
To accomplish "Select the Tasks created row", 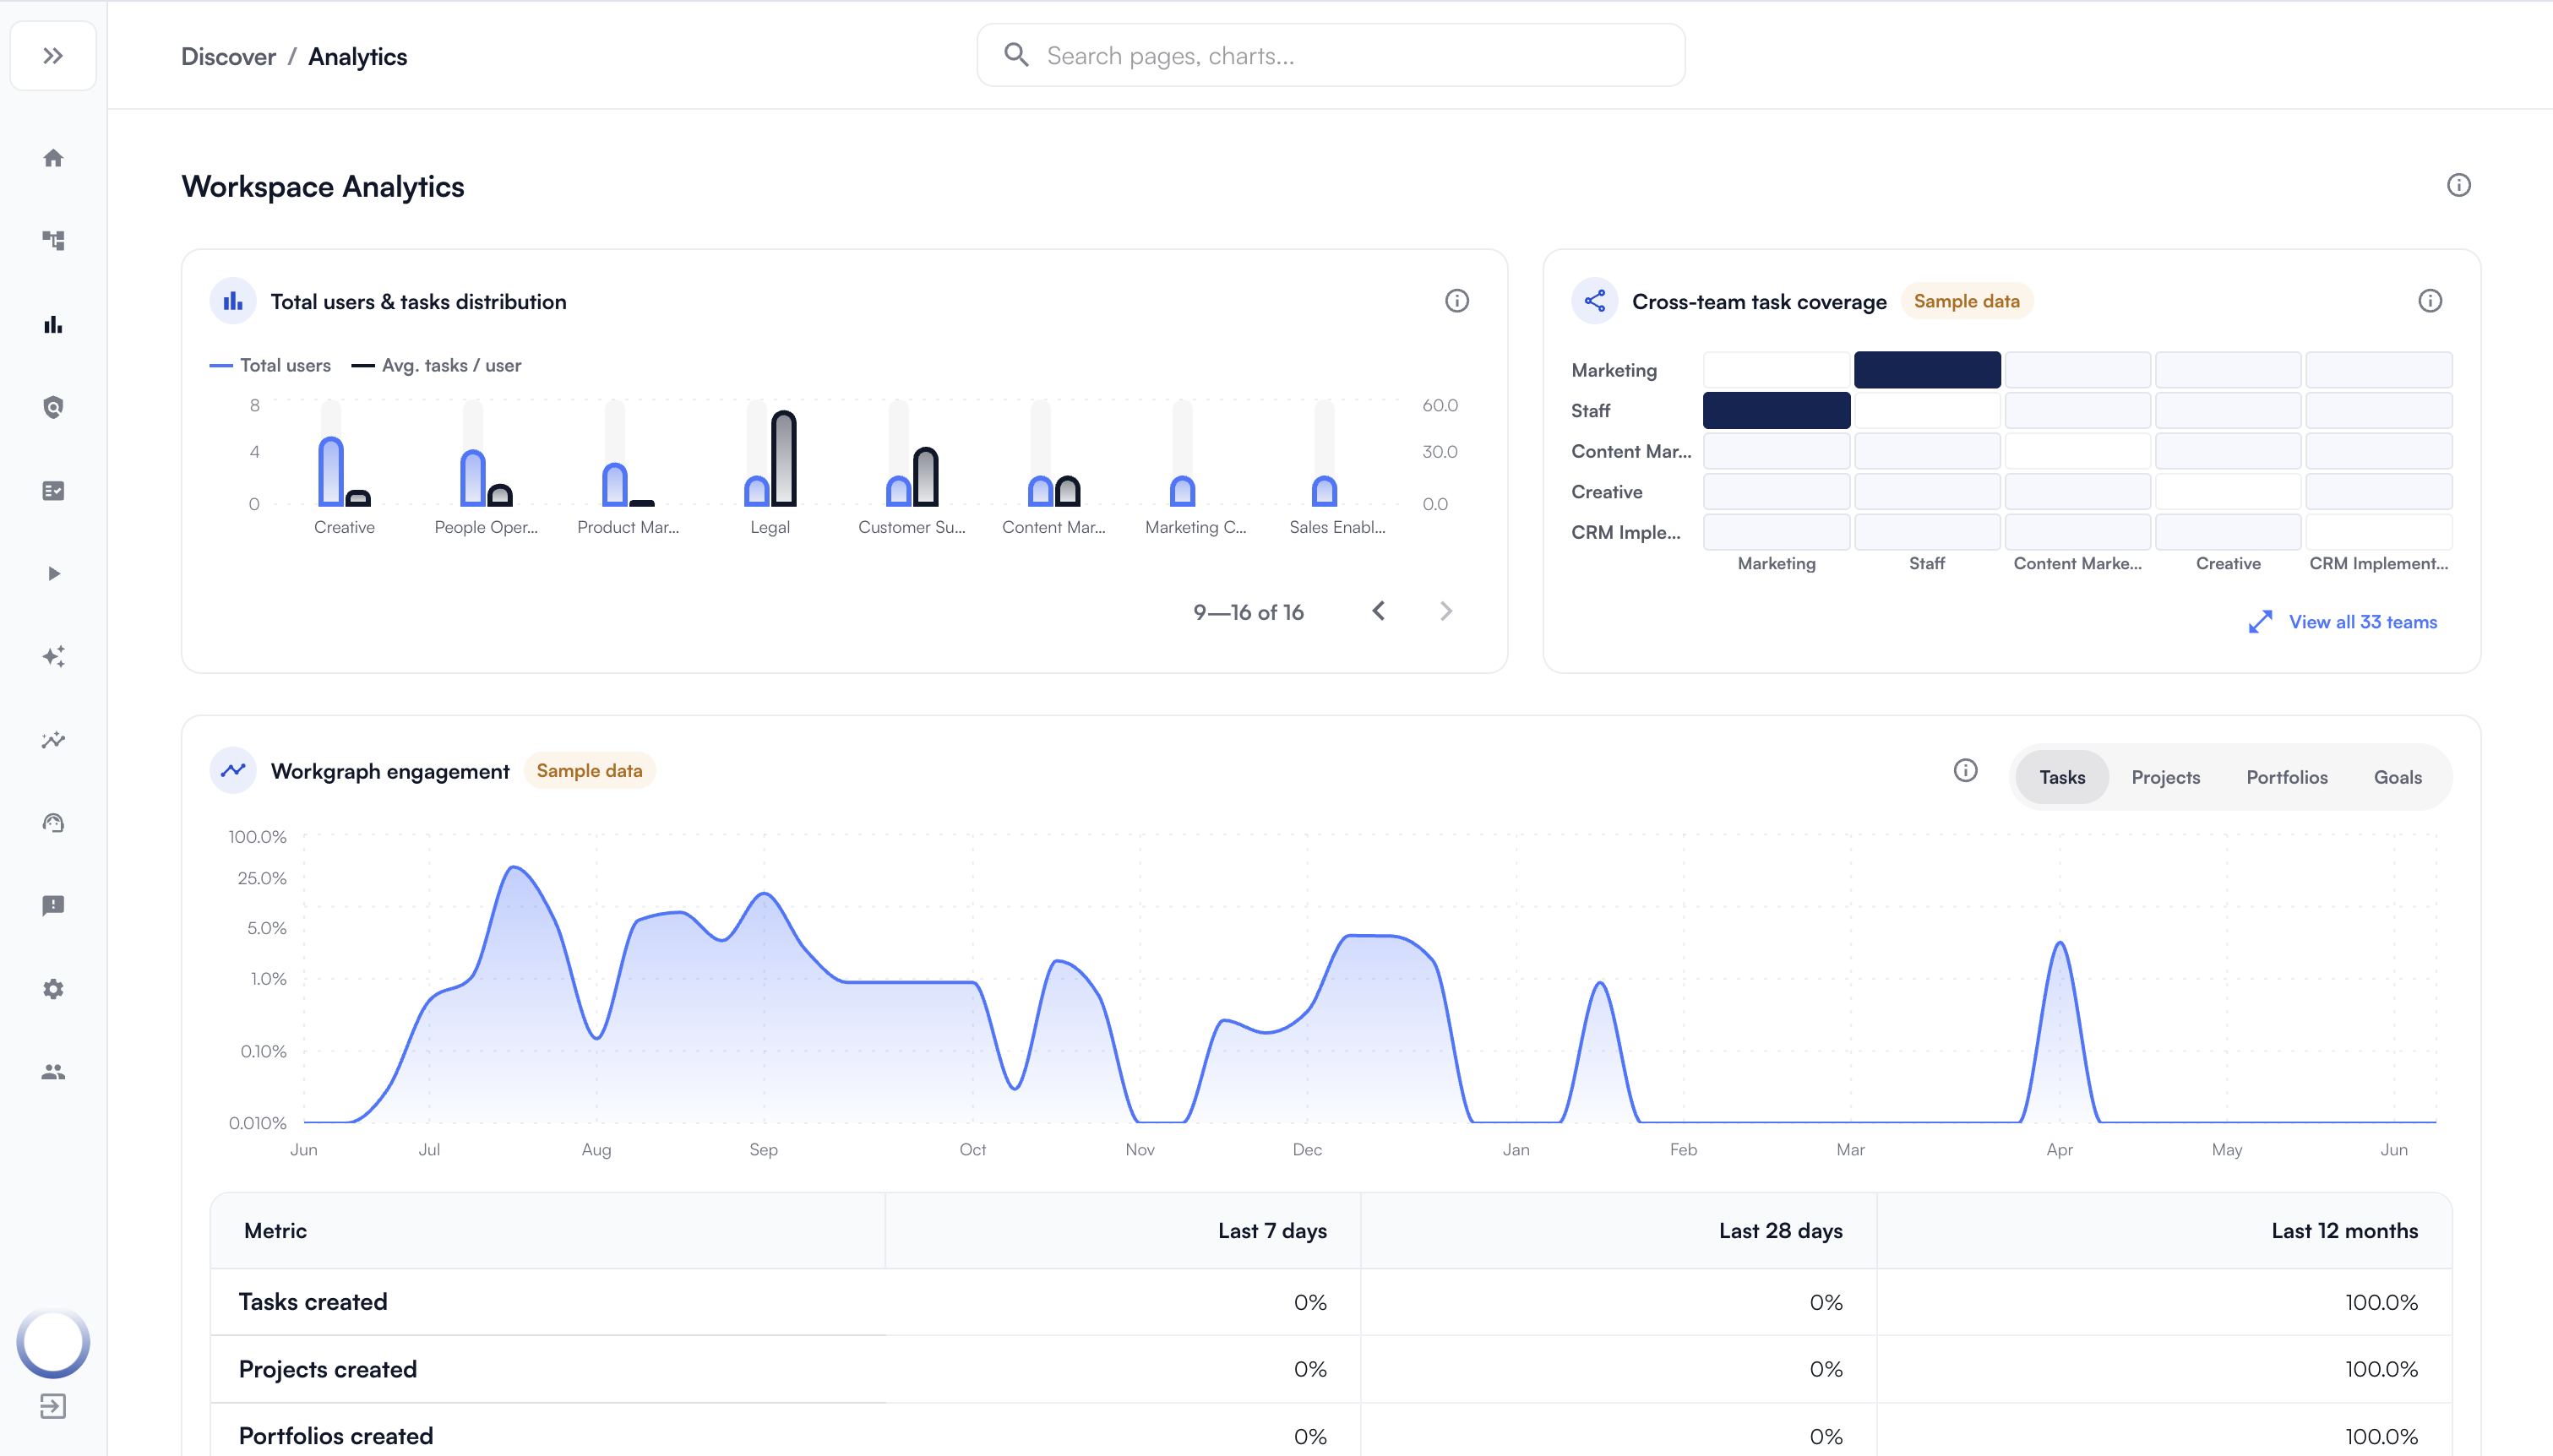I will [1331, 1303].
